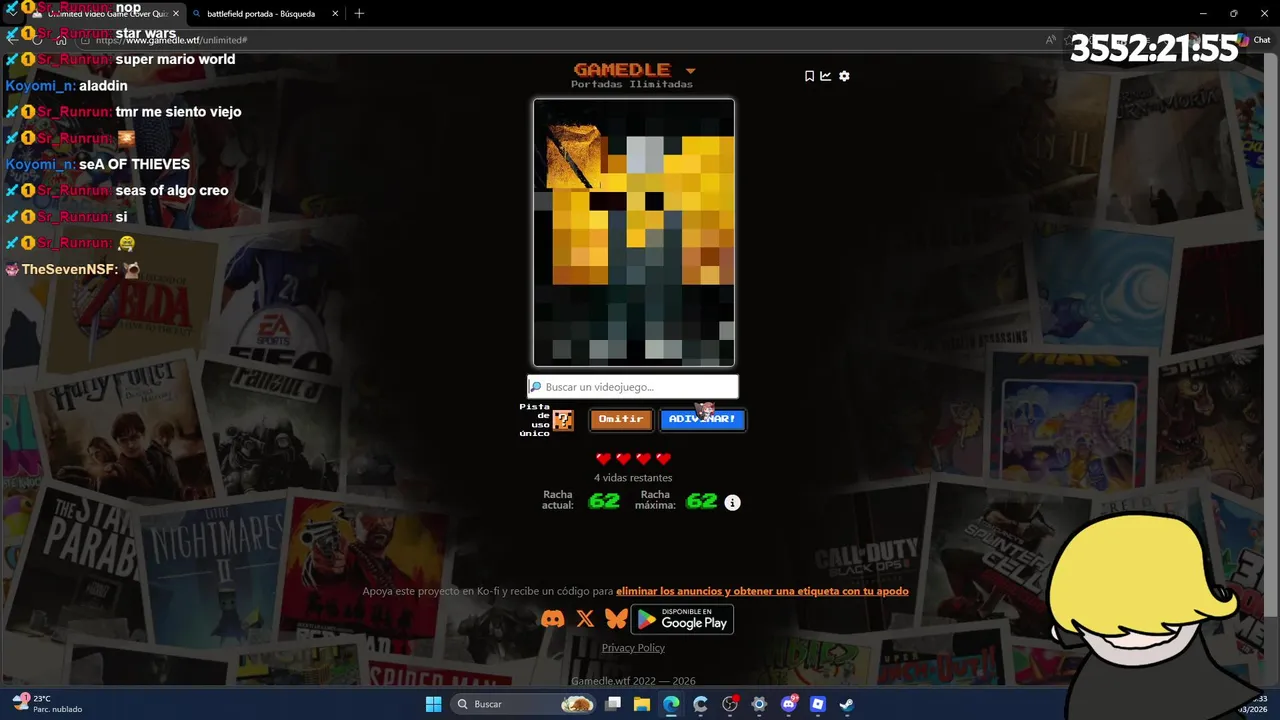The height and width of the screenshot is (720, 1280).
Task: Click the pixelated game cover image
Action: 634,232
